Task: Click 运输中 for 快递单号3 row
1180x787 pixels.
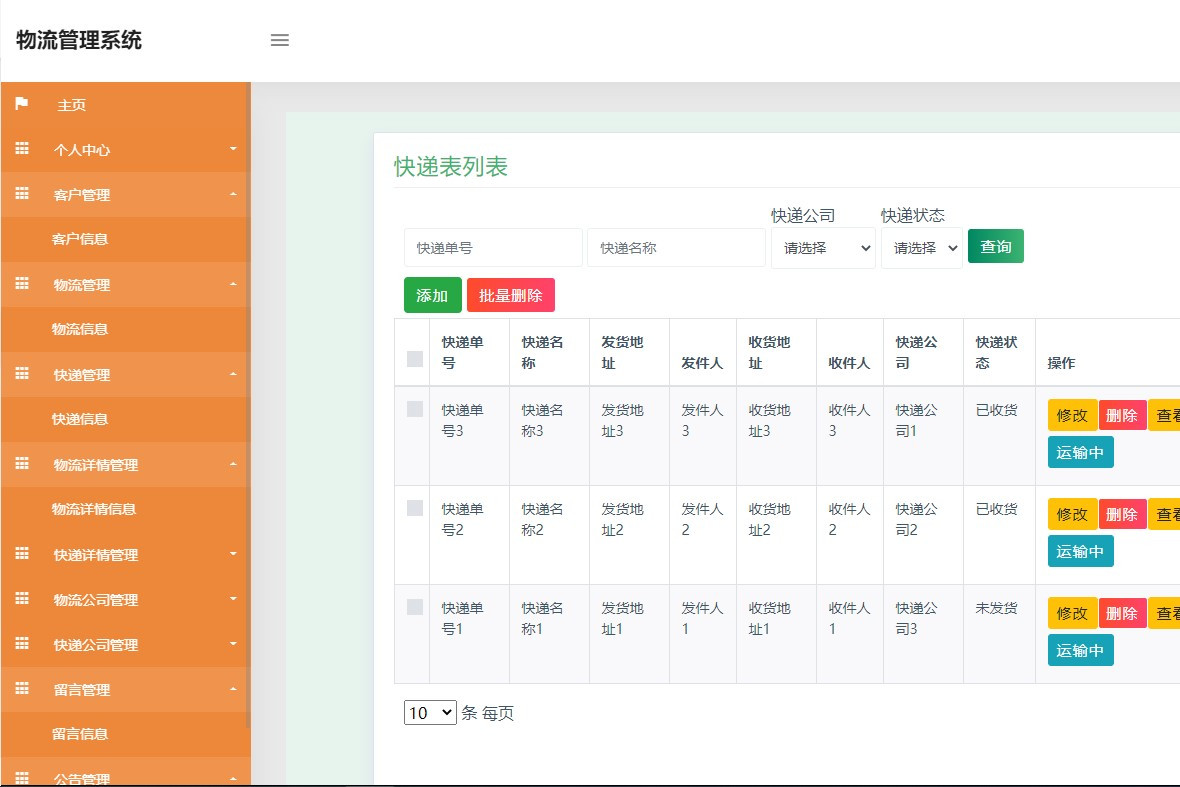Action: (x=1081, y=452)
